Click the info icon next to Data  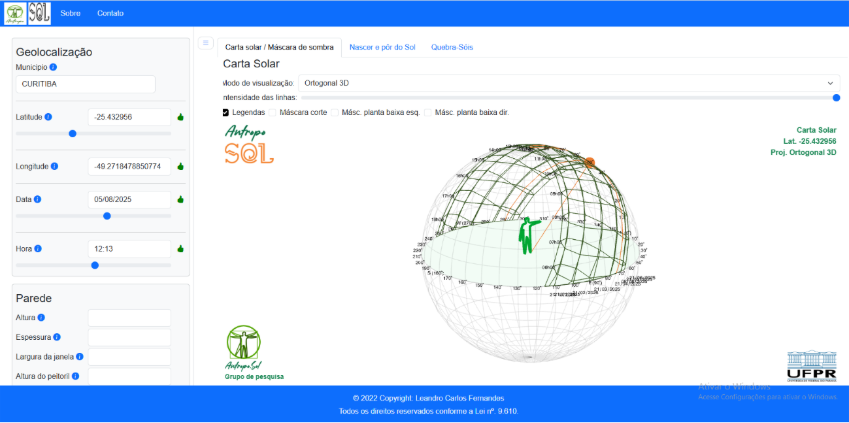click(x=37, y=199)
